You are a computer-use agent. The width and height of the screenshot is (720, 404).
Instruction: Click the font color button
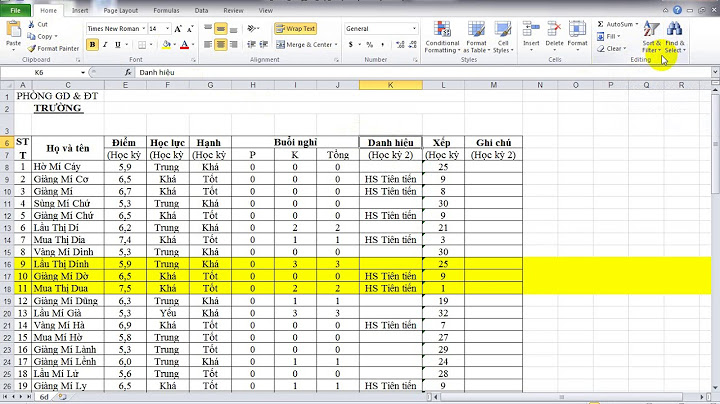point(184,45)
